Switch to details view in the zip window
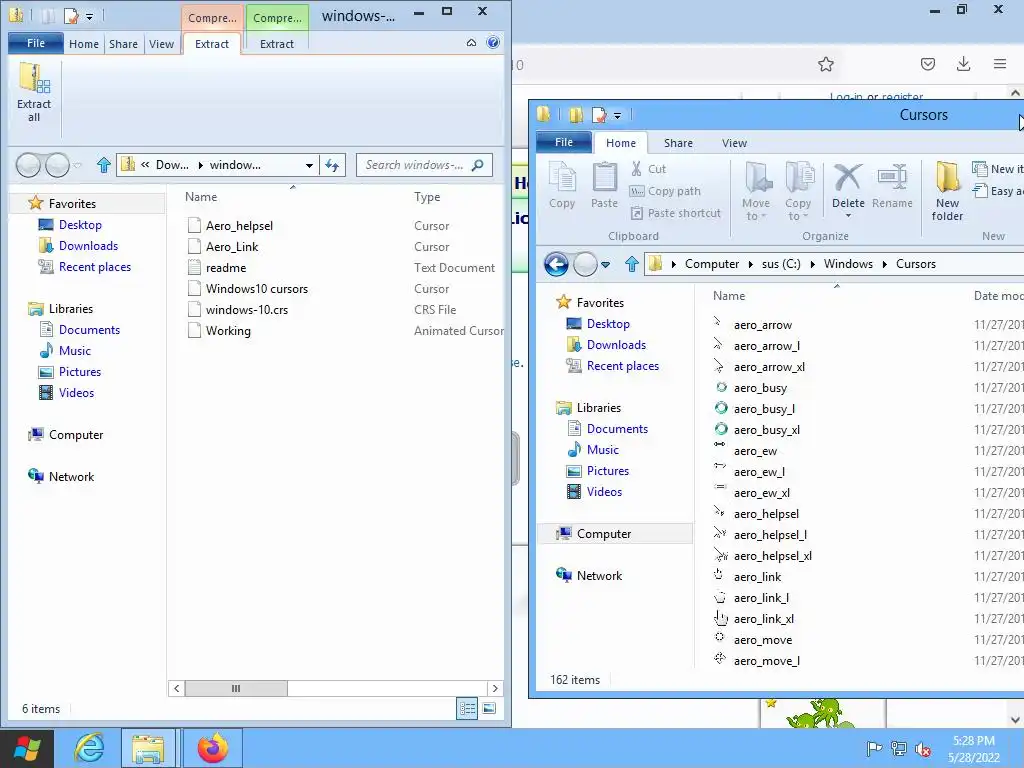This screenshot has height=768, width=1024. [468, 709]
